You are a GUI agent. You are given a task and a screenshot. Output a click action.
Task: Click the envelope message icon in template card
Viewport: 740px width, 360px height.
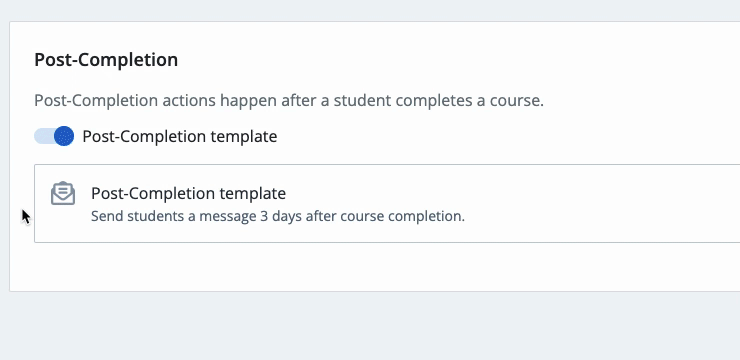coord(63,193)
